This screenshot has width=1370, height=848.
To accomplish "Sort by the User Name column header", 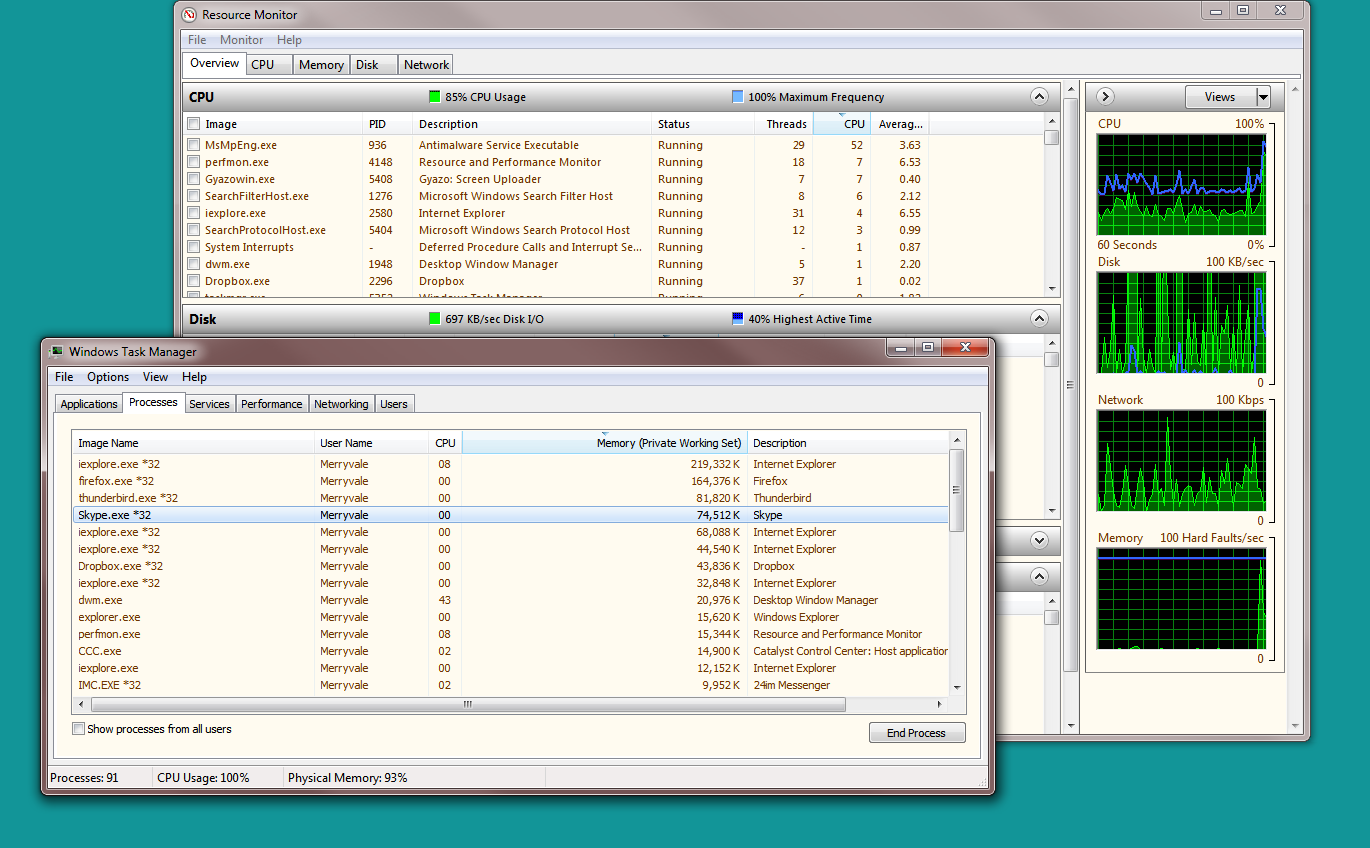I will pyautogui.click(x=371, y=443).
